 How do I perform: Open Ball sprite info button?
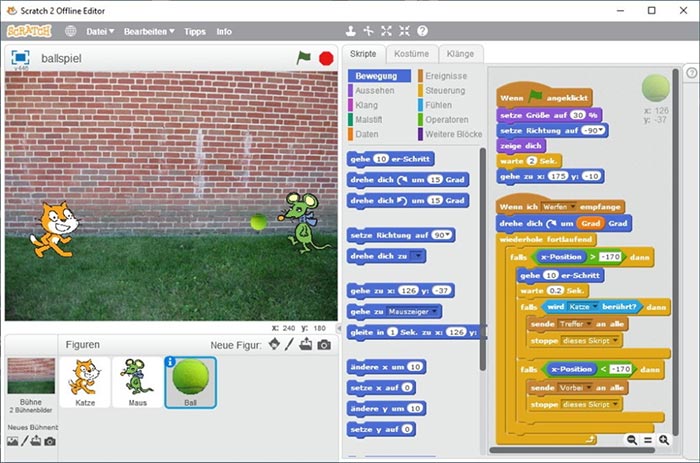(170, 362)
